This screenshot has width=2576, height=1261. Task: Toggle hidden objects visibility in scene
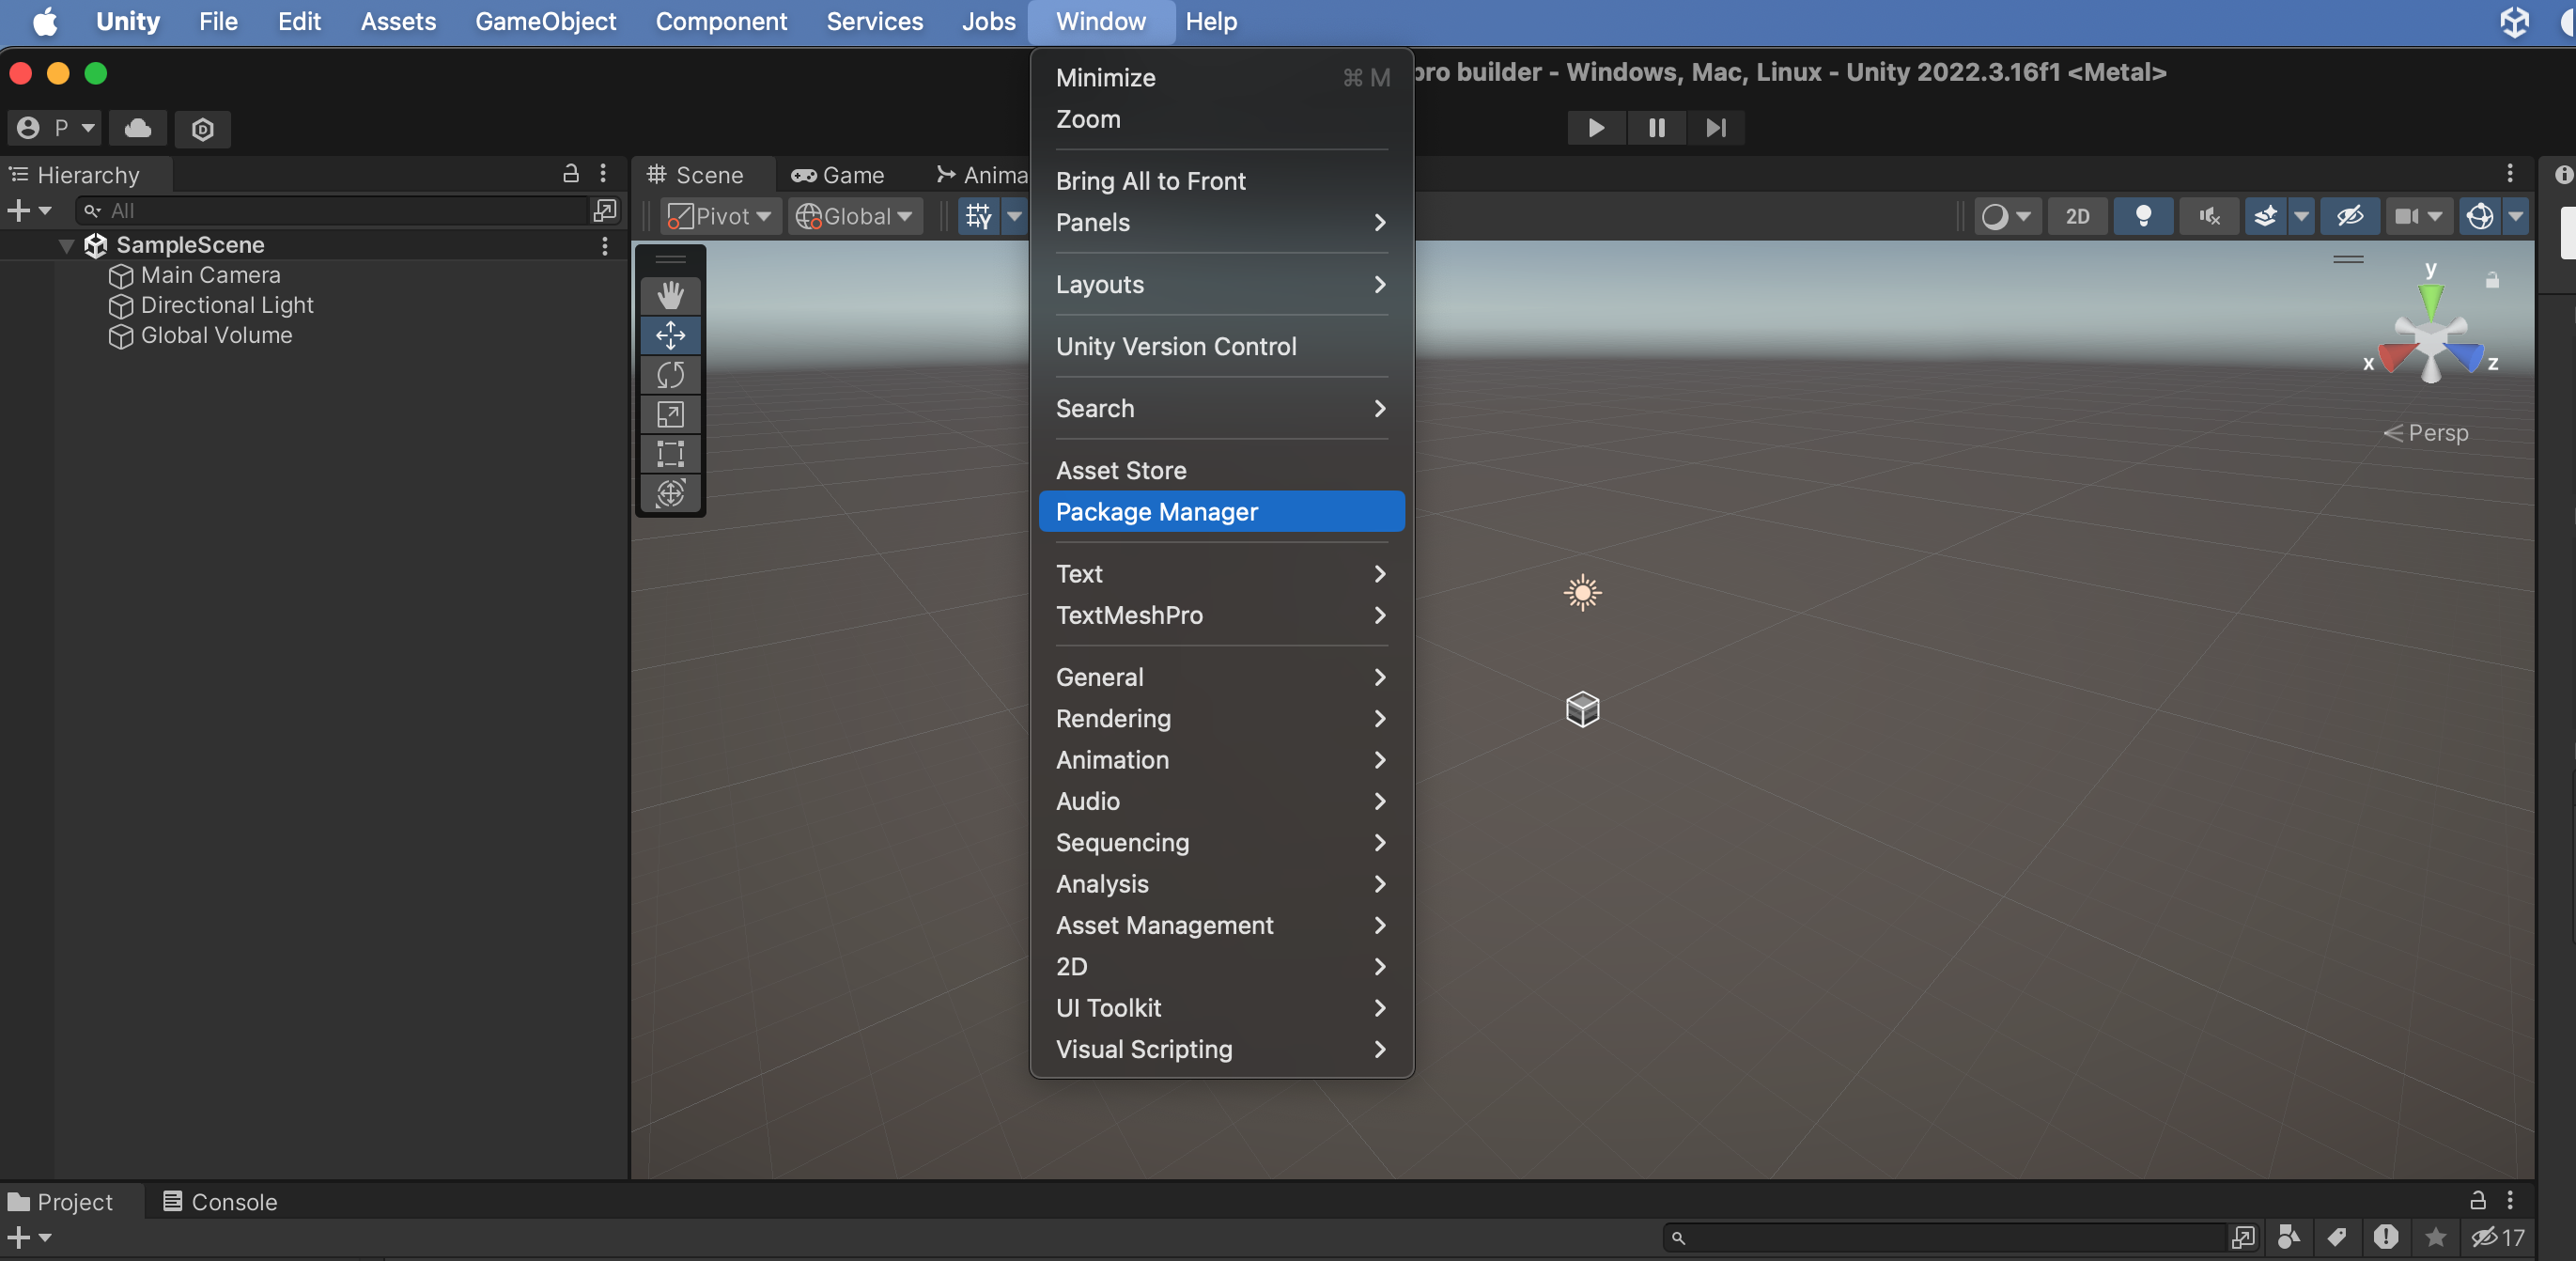[x=2349, y=216]
